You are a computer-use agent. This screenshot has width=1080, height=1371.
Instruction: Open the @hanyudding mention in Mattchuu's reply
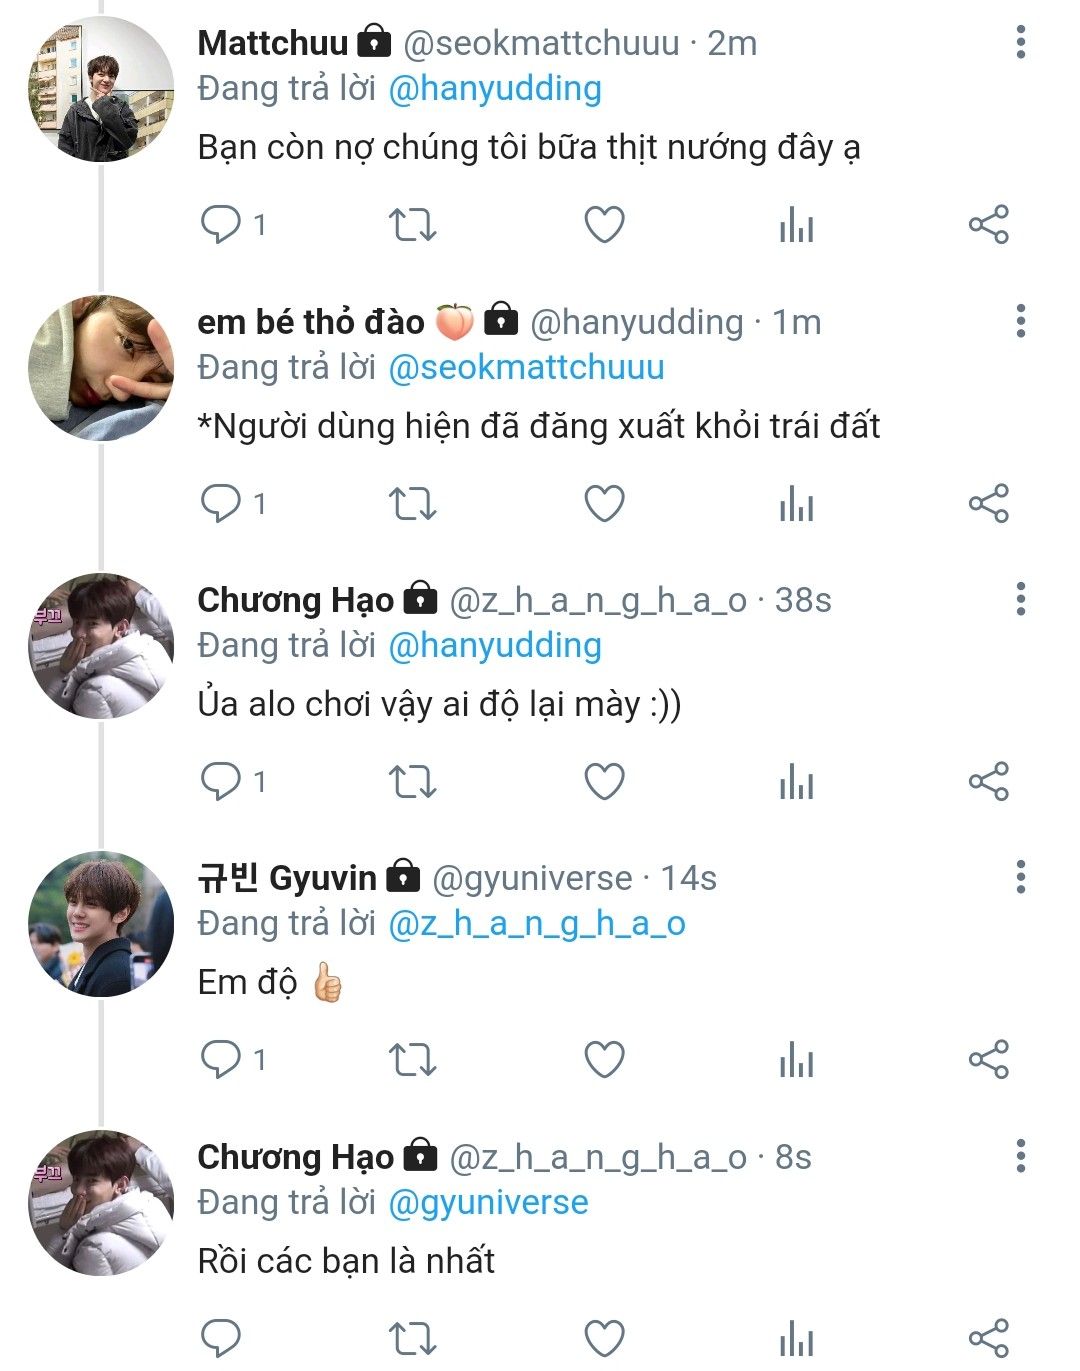pos(494,89)
